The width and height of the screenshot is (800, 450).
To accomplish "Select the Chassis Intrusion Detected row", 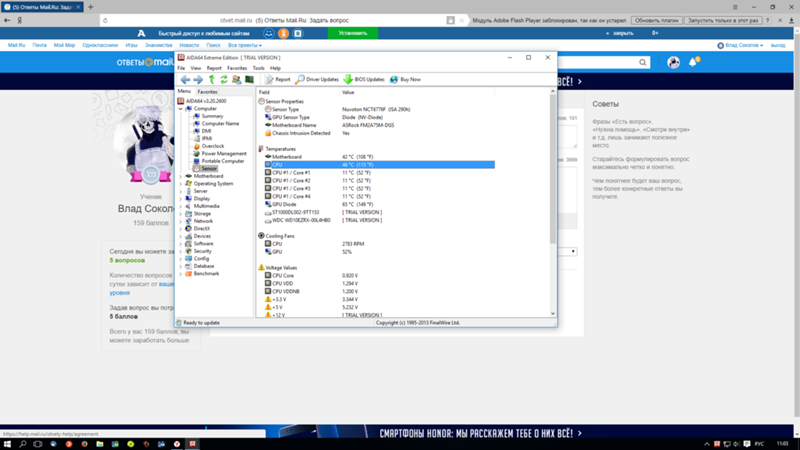I will [x=376, y=133].
